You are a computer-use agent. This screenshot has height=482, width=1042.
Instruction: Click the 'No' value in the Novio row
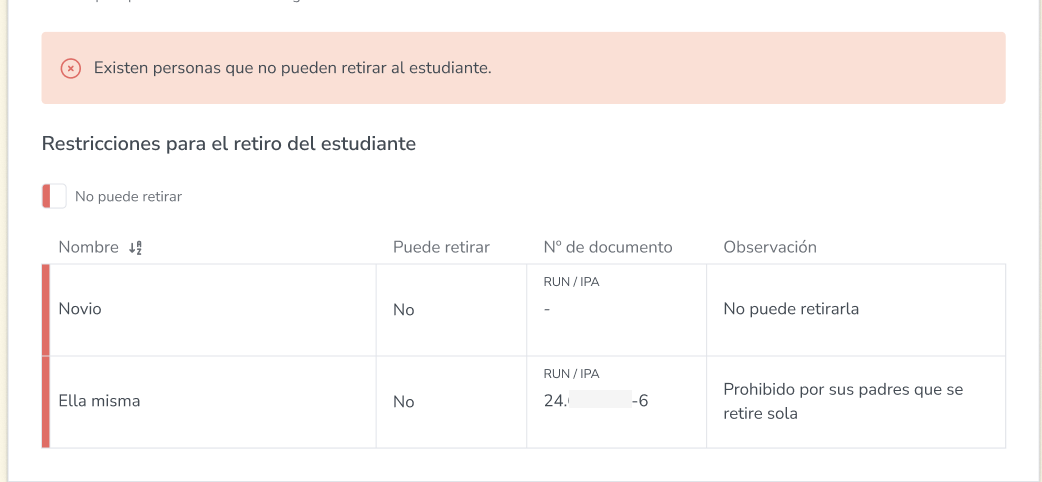point(403,310)
